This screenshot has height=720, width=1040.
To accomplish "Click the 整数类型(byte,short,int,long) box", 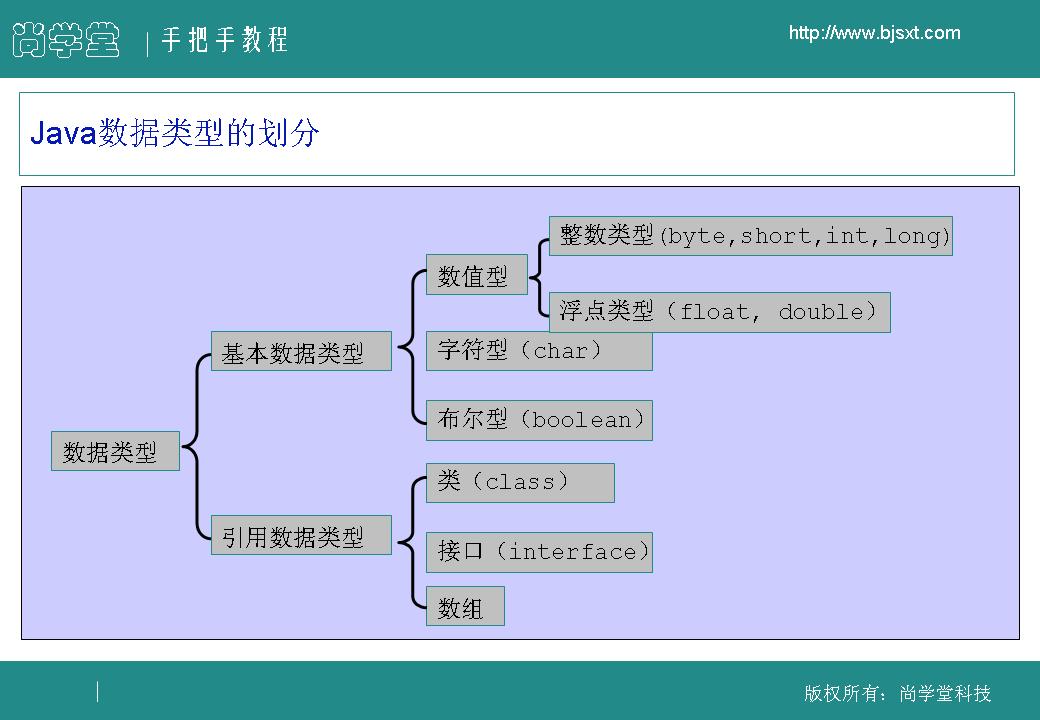I will tap(751, 235).
